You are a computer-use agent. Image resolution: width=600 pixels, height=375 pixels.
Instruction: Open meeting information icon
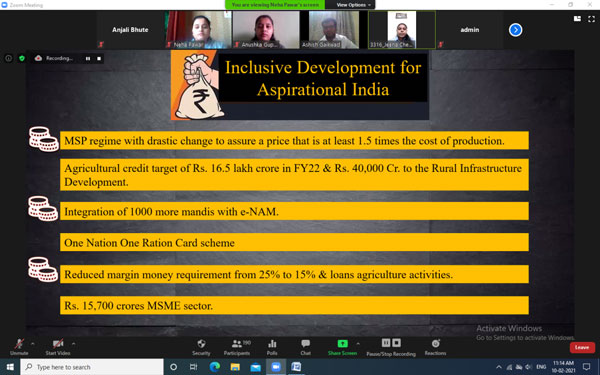pos(8,58)
